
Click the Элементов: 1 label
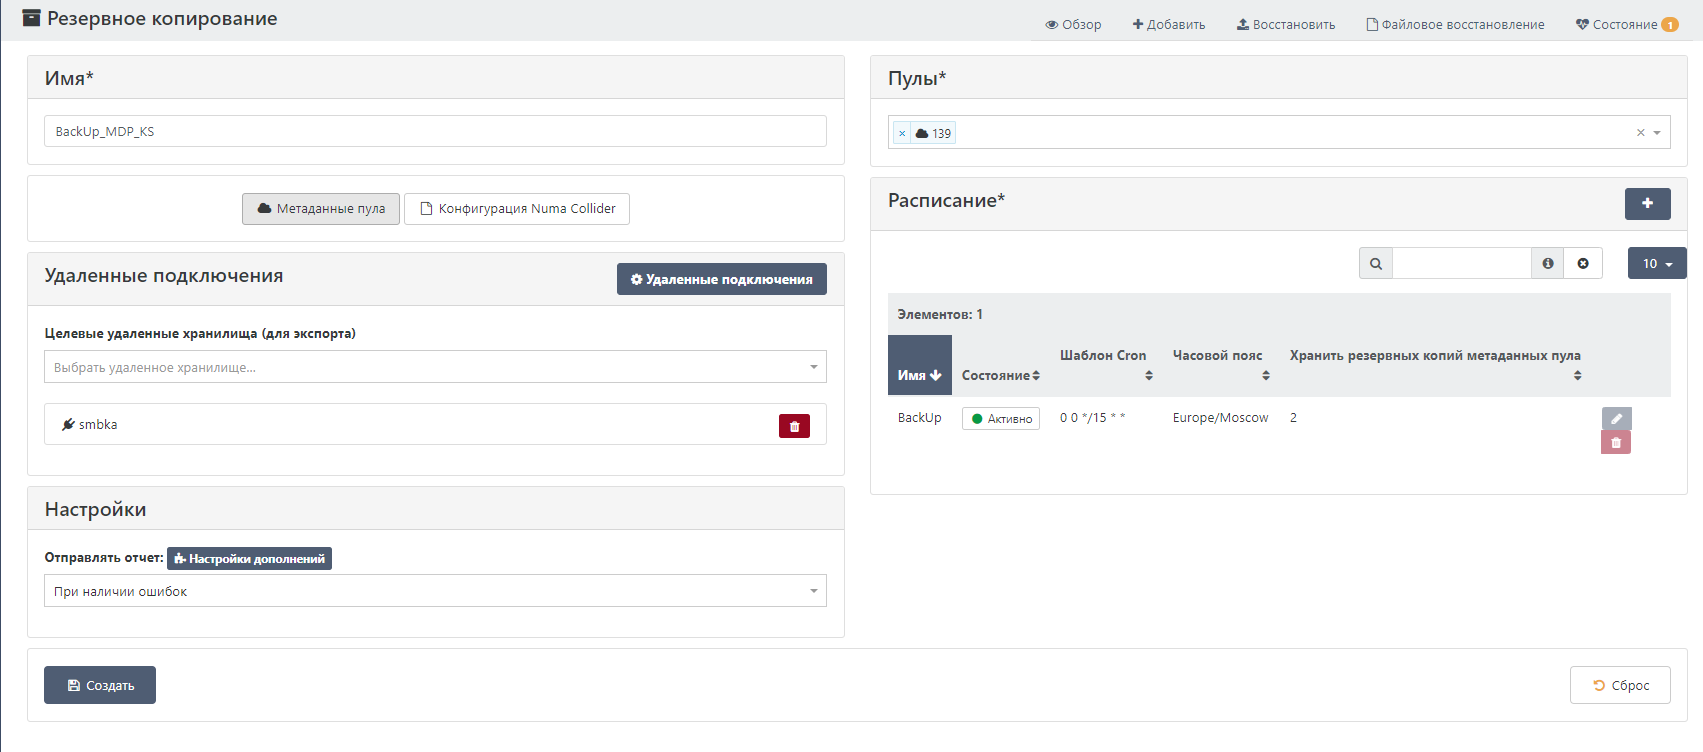coord(940,314)
